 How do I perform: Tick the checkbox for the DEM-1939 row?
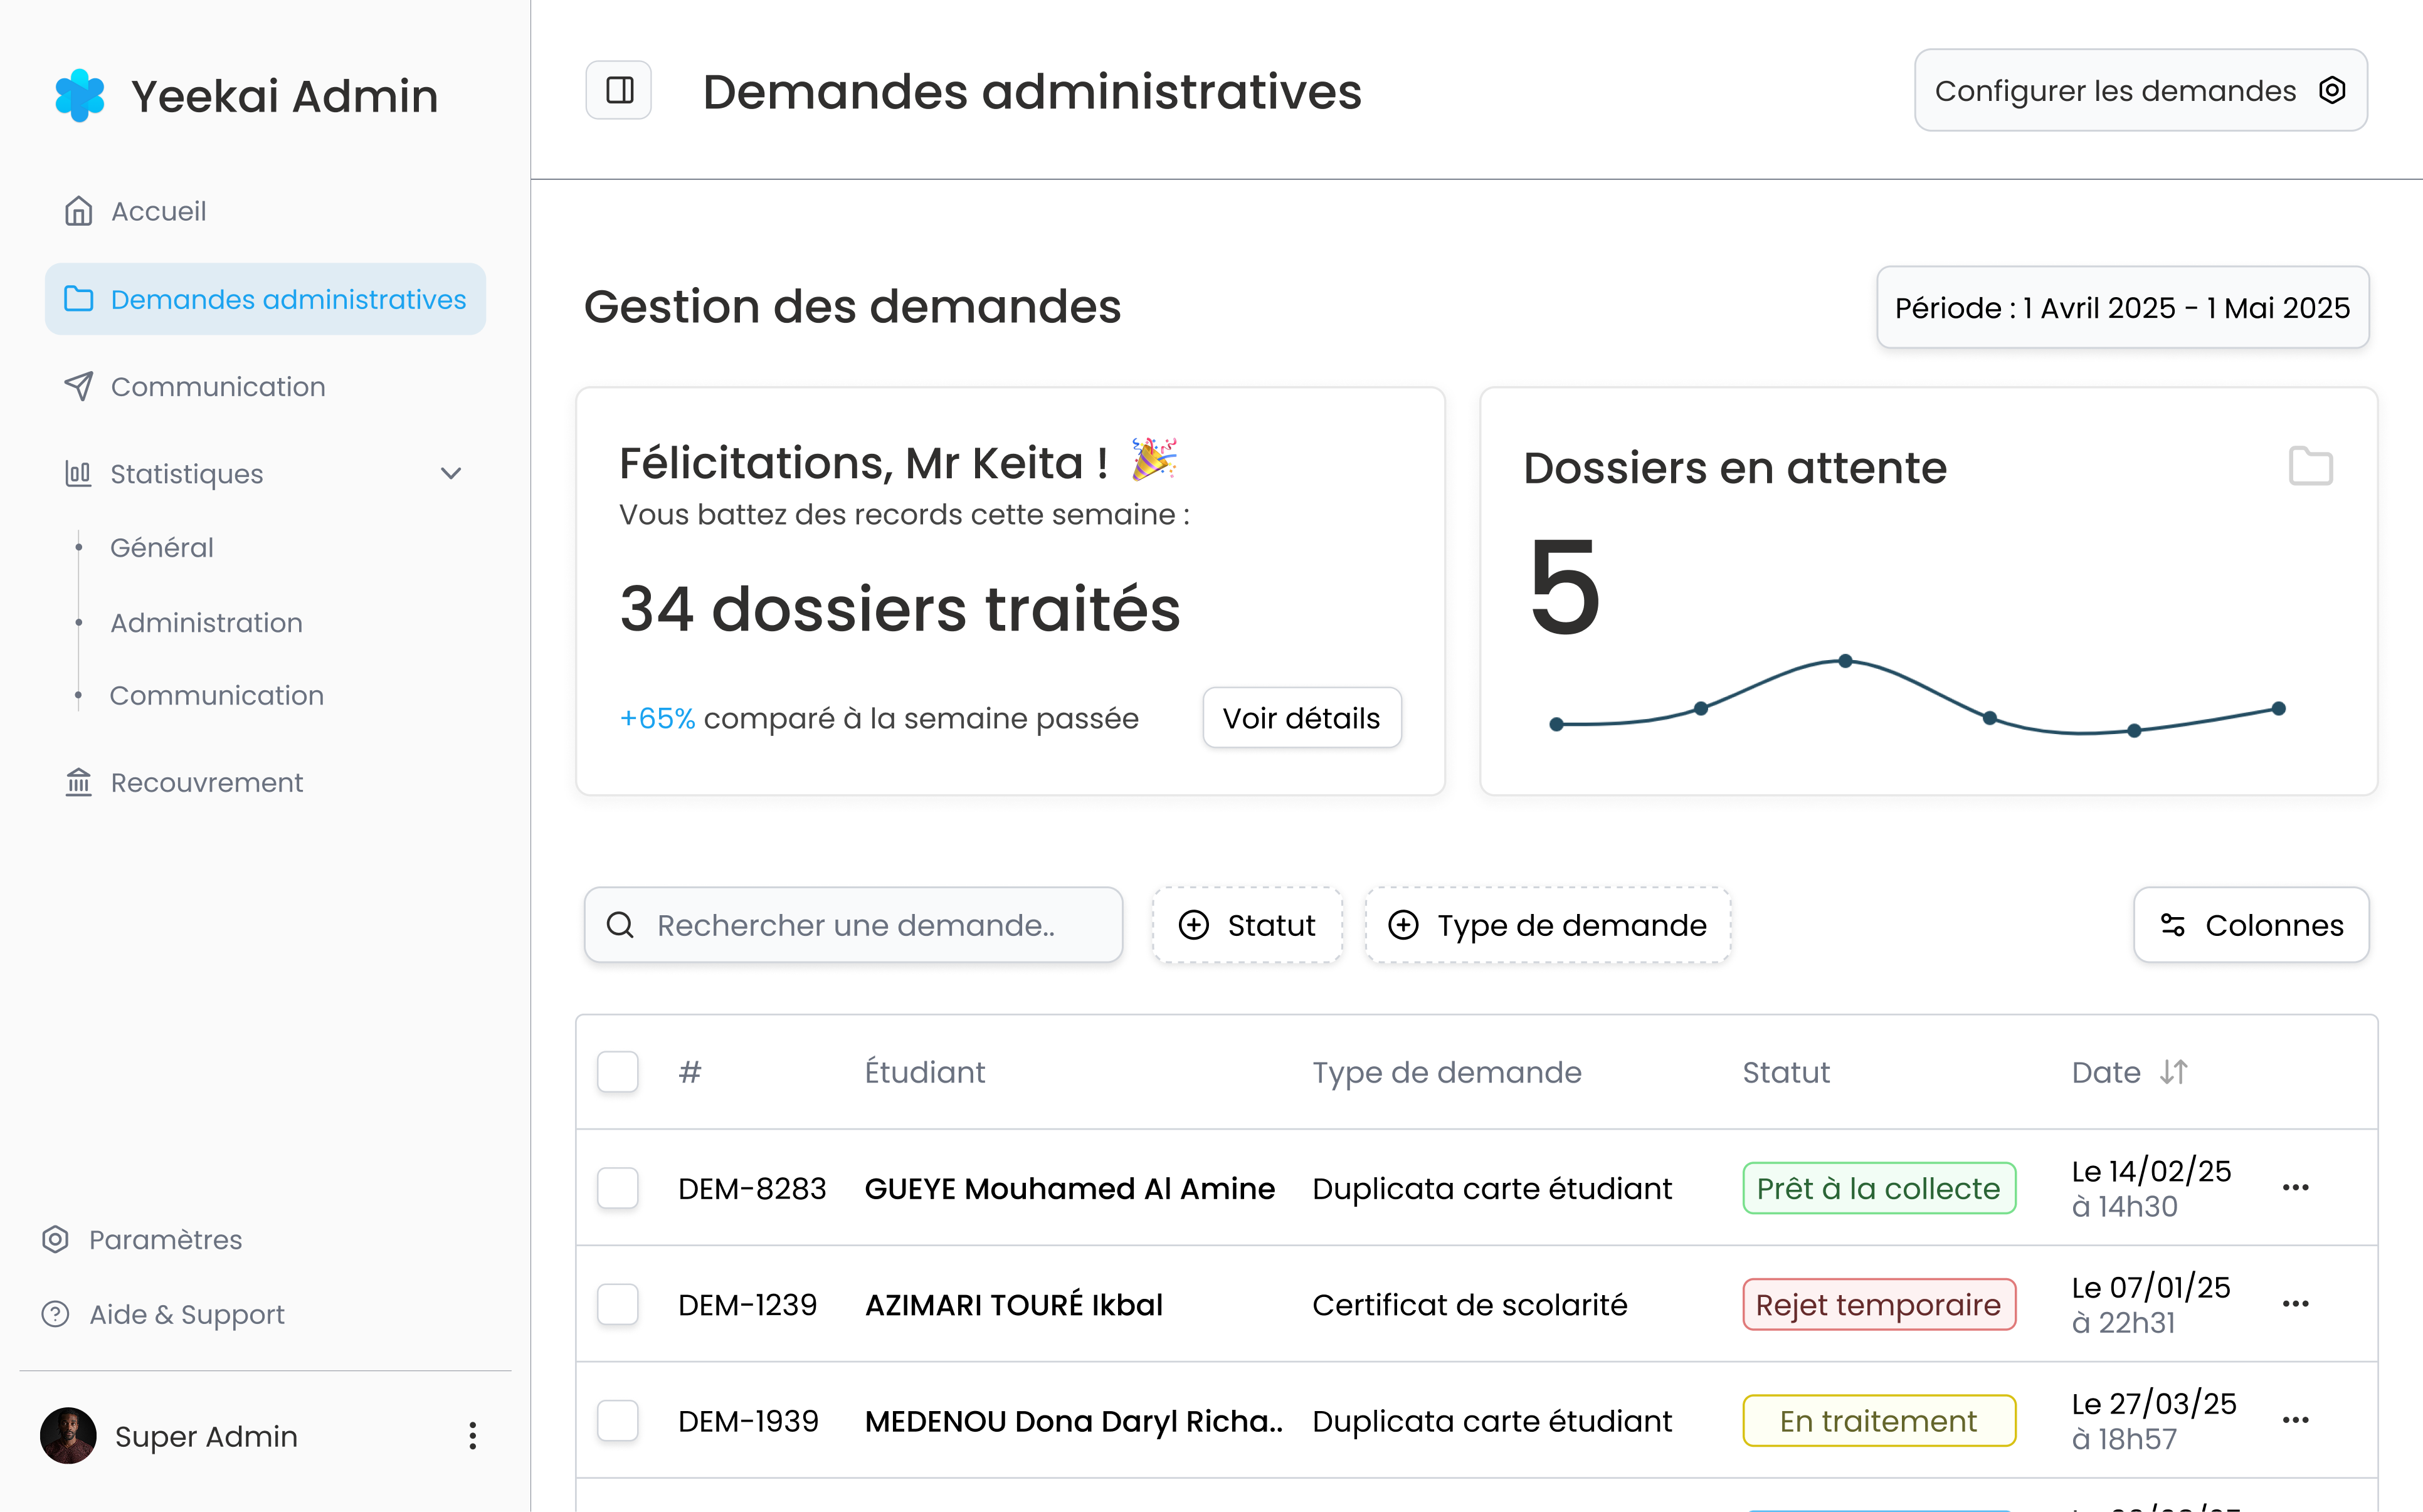coord(617,1421)
